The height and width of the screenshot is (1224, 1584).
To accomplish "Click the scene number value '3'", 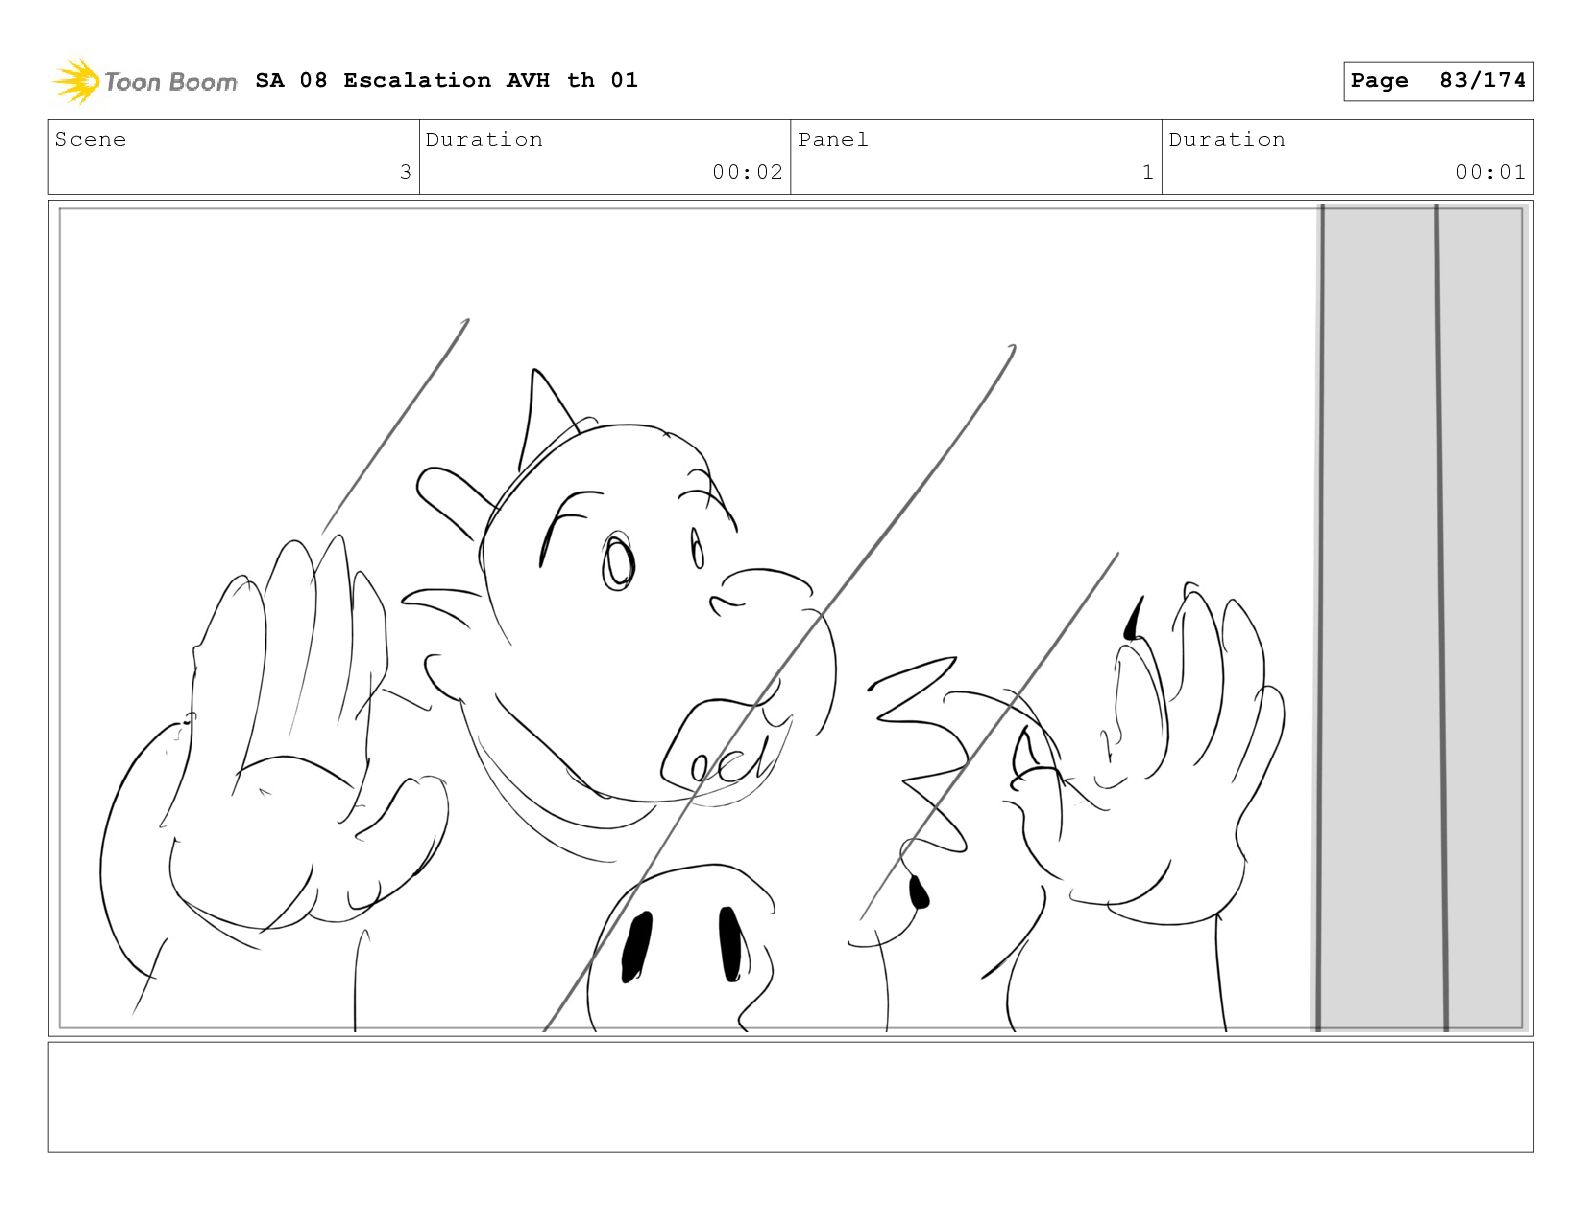I will (405, 172).
